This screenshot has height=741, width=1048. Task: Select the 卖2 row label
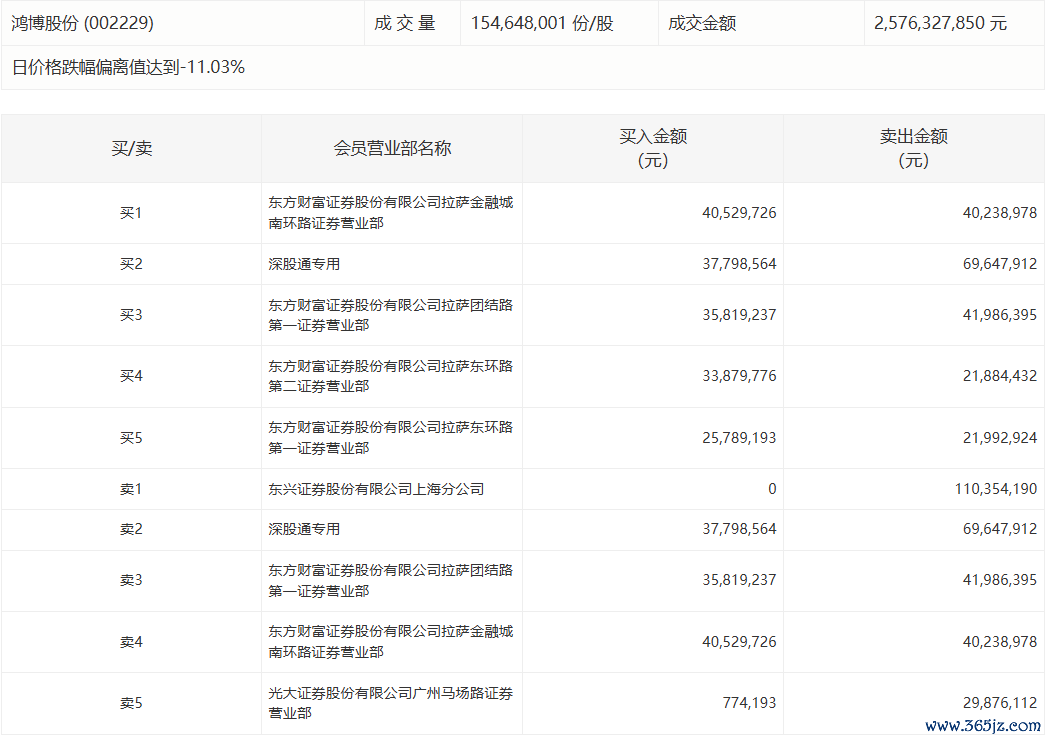pos(131,529)
